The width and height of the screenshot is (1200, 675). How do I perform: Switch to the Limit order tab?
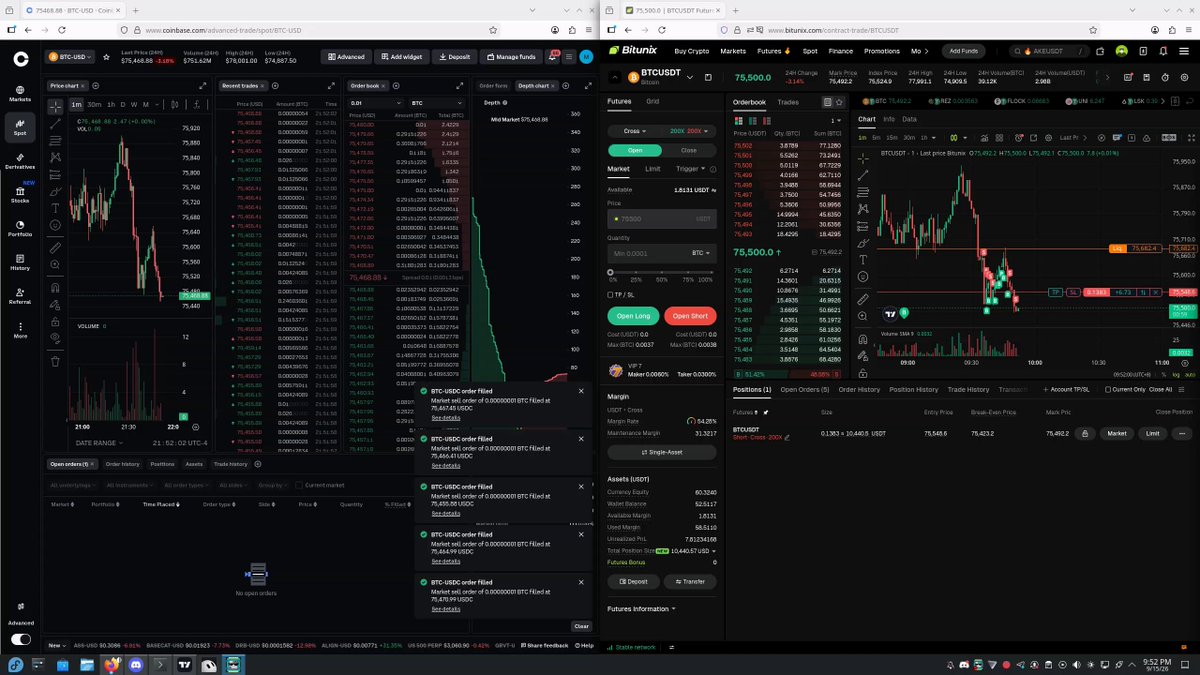click(x=652, y=169)
